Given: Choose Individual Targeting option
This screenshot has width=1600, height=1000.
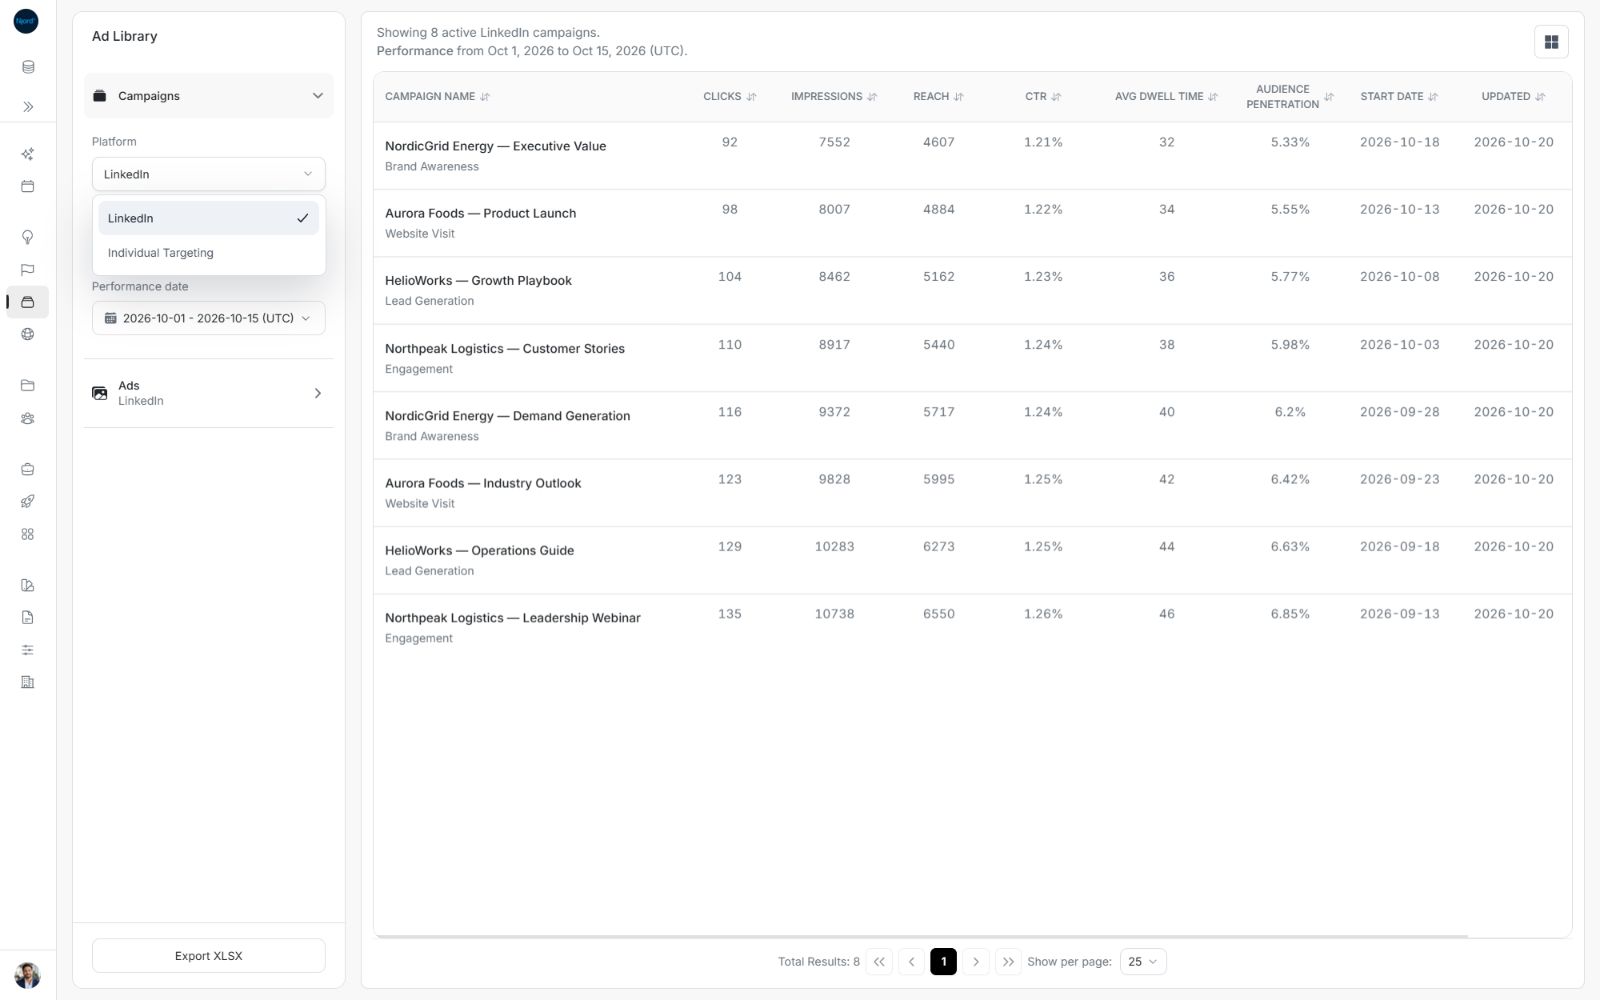Looking at the screenshot, I should pos(208,253).
